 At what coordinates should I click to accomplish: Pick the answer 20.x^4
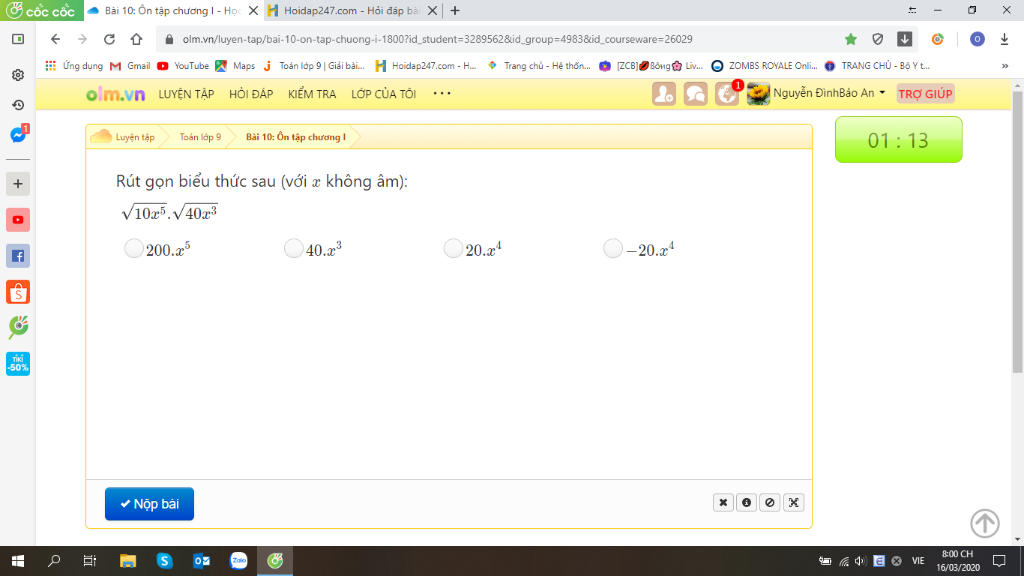[x=453, y=249]
